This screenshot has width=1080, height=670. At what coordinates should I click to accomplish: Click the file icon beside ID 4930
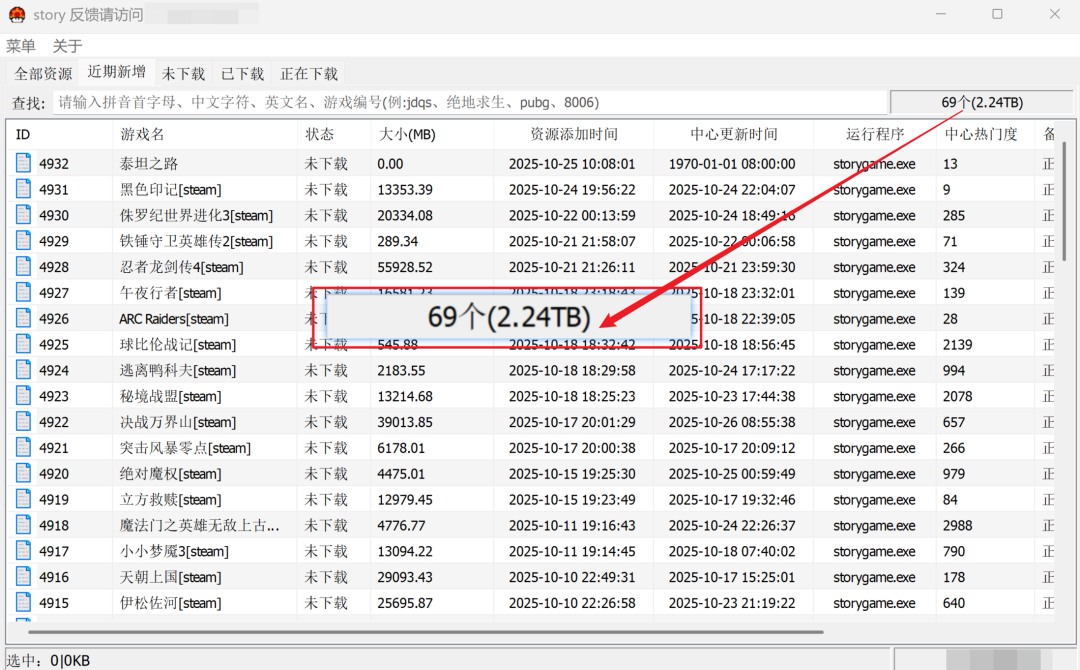pyautogui.click(x=24, y=215)
